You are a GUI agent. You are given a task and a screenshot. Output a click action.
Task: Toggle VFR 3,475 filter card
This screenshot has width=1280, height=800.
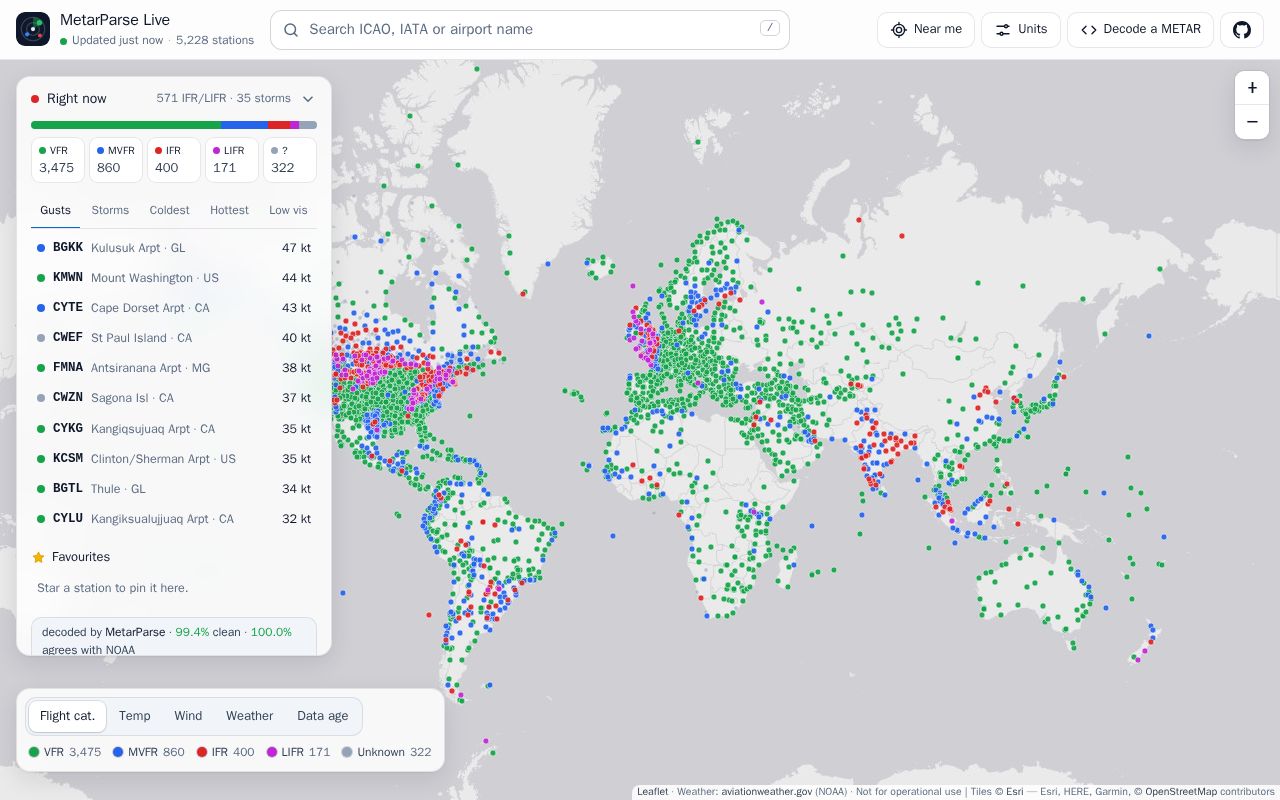tap(58, 160)
